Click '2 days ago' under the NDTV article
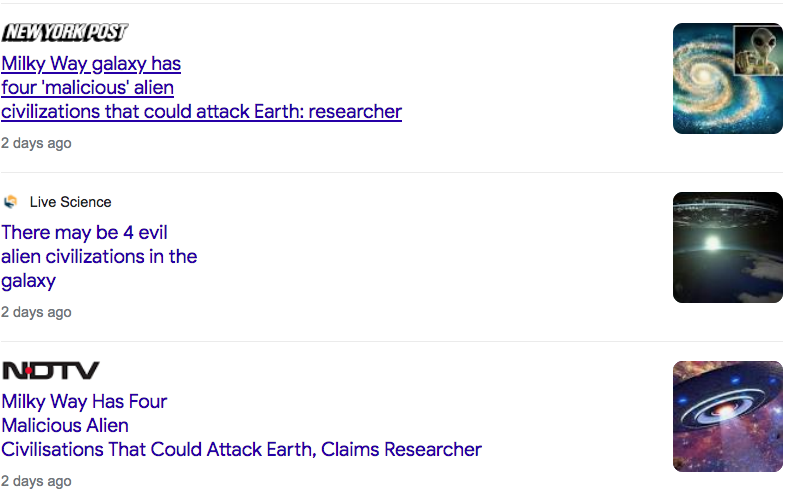 pyautogui.click(x=36, y=481)
